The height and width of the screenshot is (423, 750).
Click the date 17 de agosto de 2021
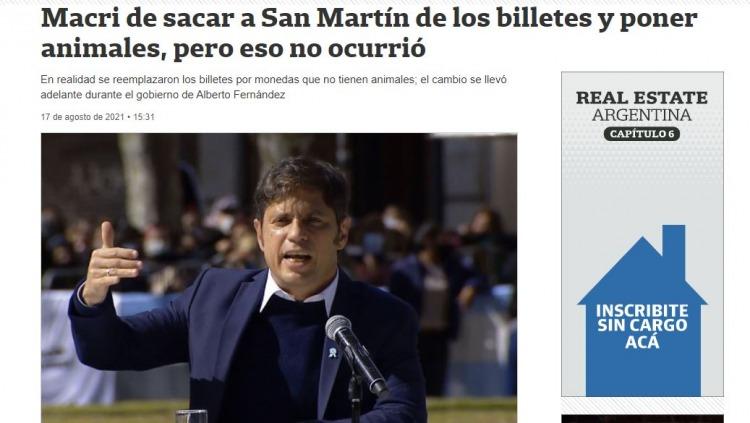point(82,117)
